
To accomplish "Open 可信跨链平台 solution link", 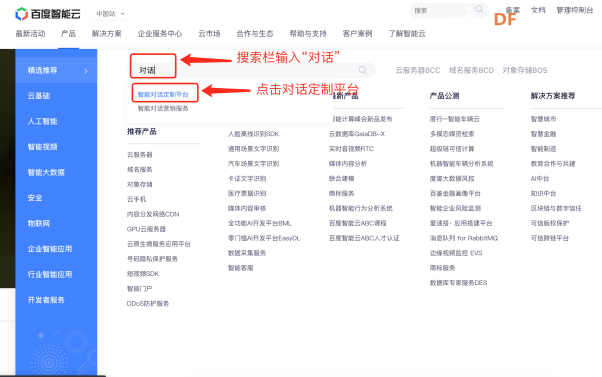I will pos(549,238).
